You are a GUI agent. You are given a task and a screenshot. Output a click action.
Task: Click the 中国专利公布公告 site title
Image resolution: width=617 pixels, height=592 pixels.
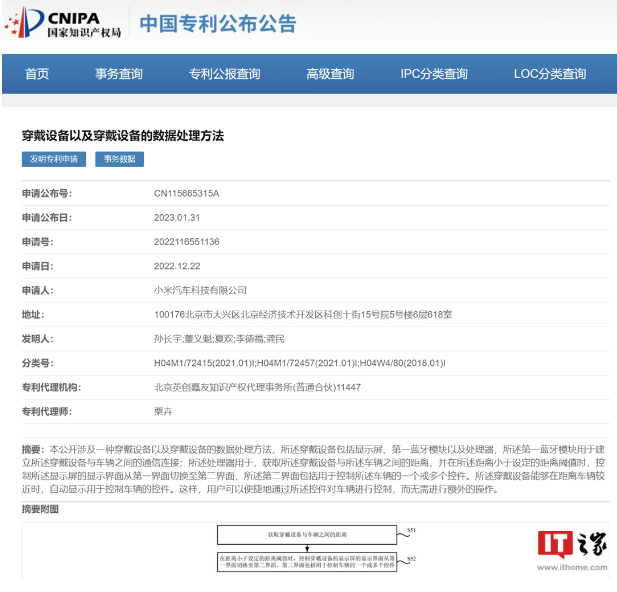click(x=217, y=24)
